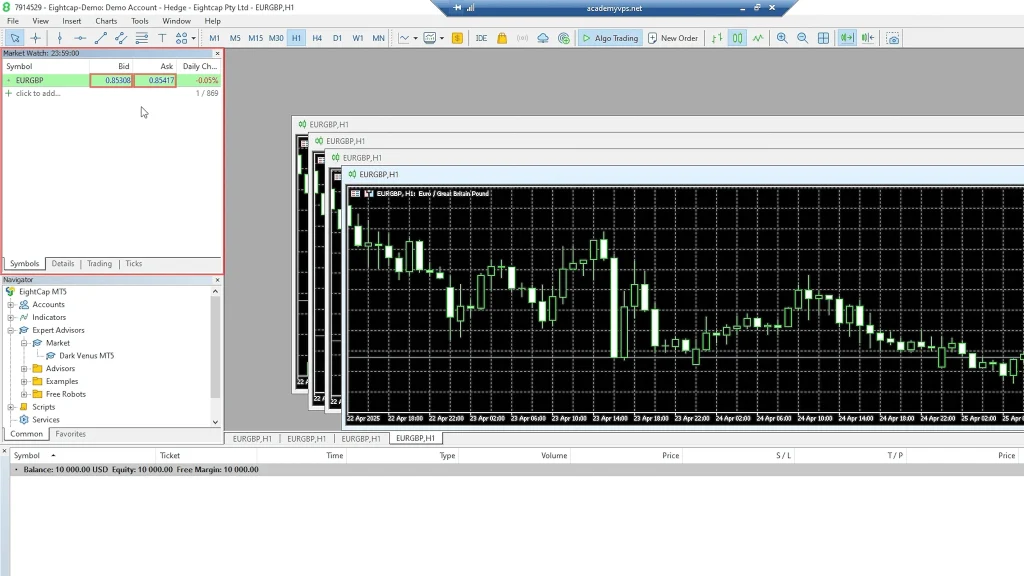Toggle the Algo Trading button
Viewport: 1024px width, 576px height.
(610, 38)
